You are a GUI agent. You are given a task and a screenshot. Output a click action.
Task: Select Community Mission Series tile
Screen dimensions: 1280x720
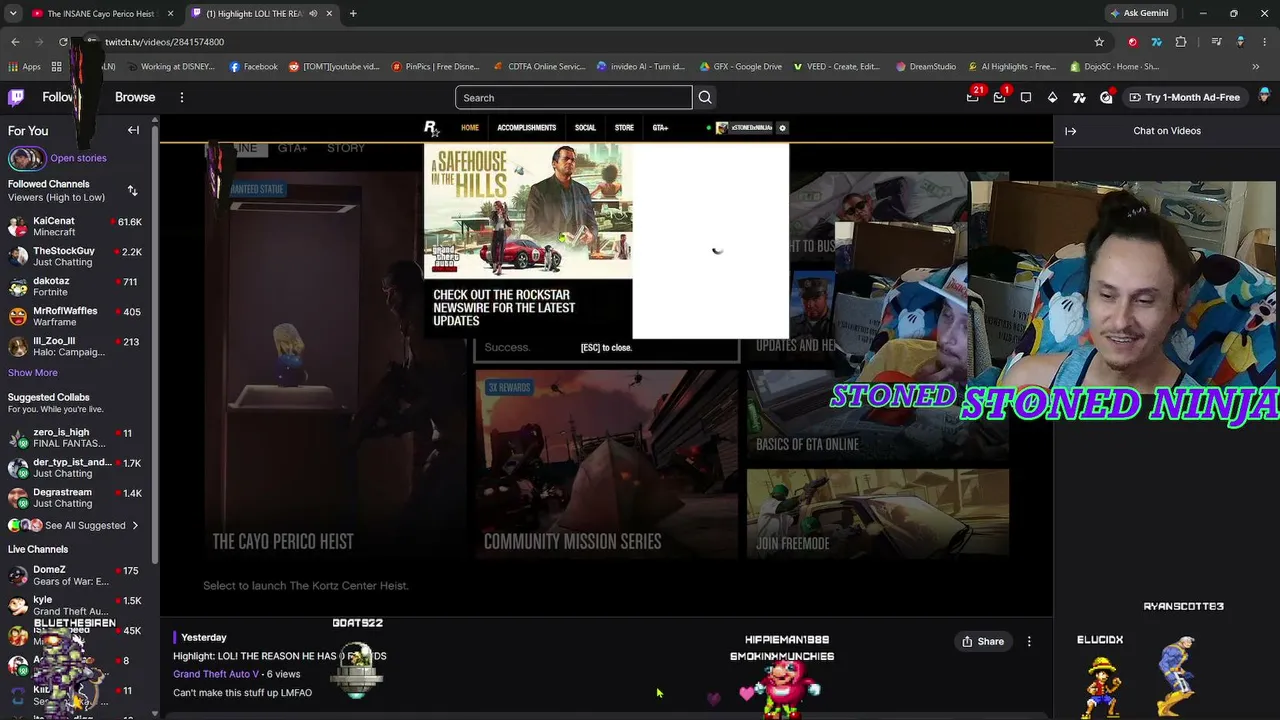tap(607, 464)
